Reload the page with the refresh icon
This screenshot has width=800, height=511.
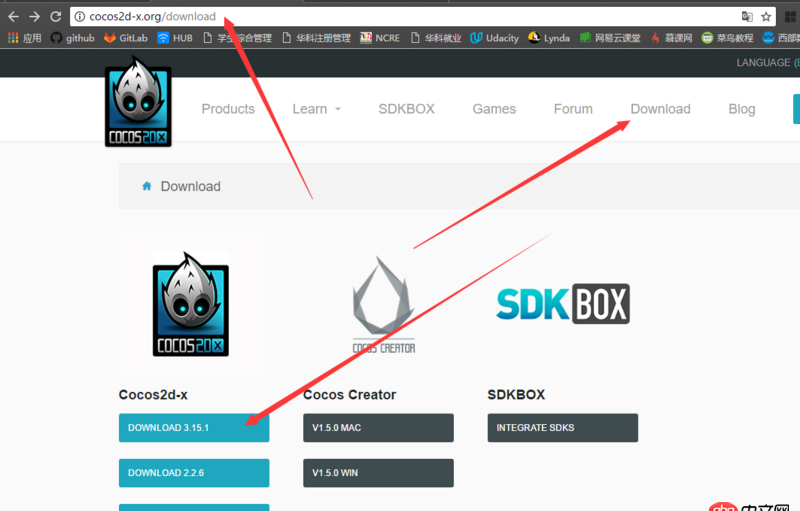56,17
